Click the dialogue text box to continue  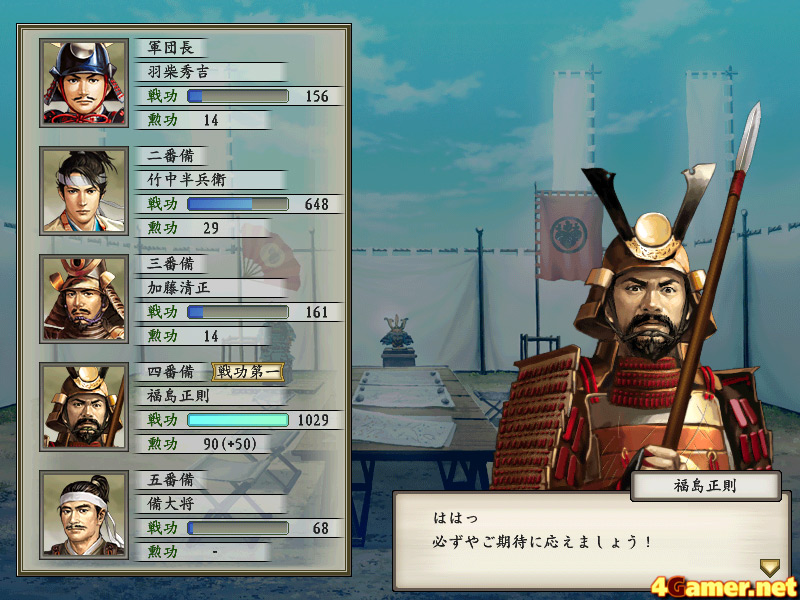click(x=592, y=541)
